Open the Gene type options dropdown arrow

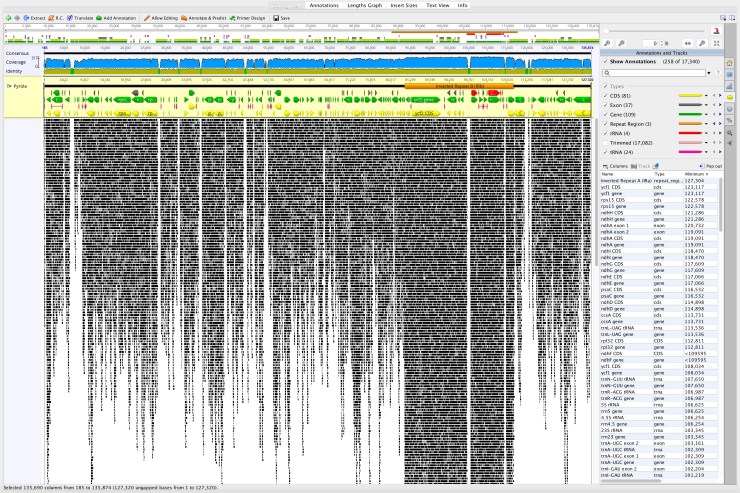point(706,115)
